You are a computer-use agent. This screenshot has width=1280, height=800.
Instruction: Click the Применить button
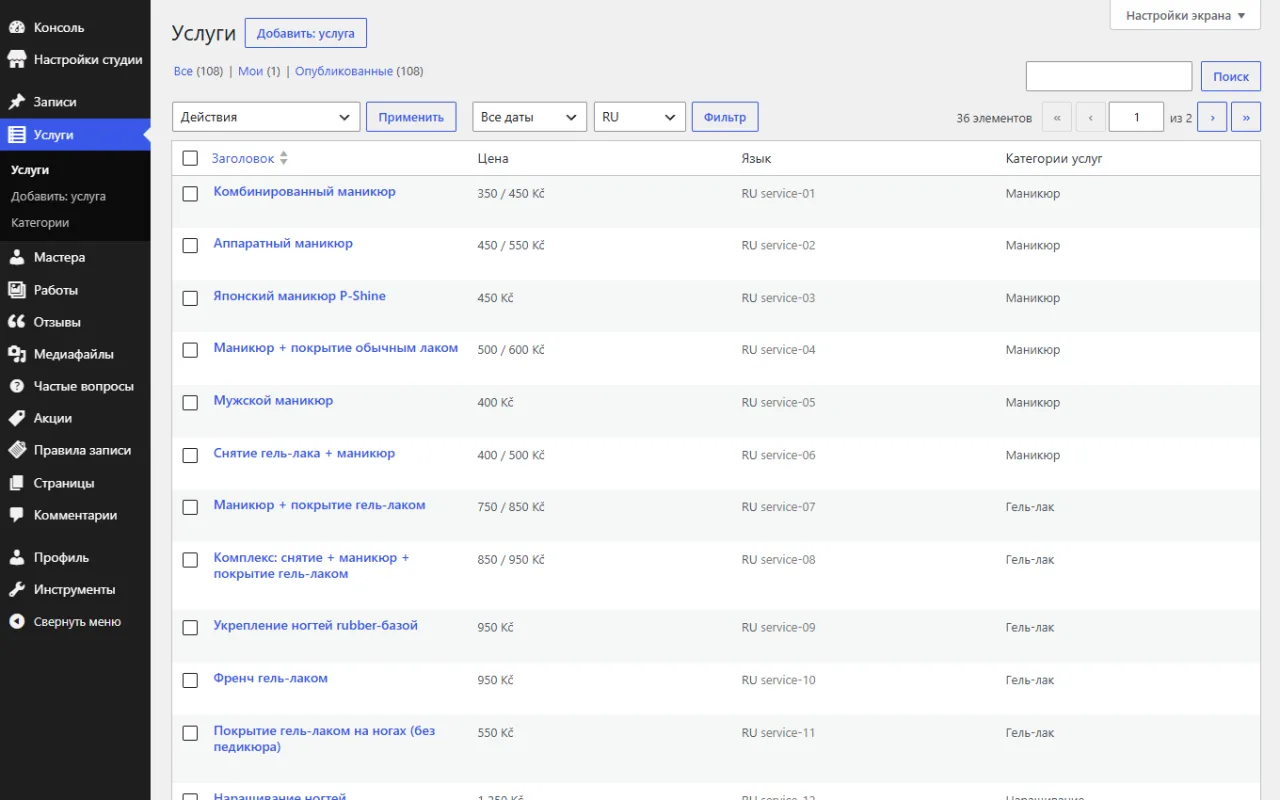click(411, 117)
